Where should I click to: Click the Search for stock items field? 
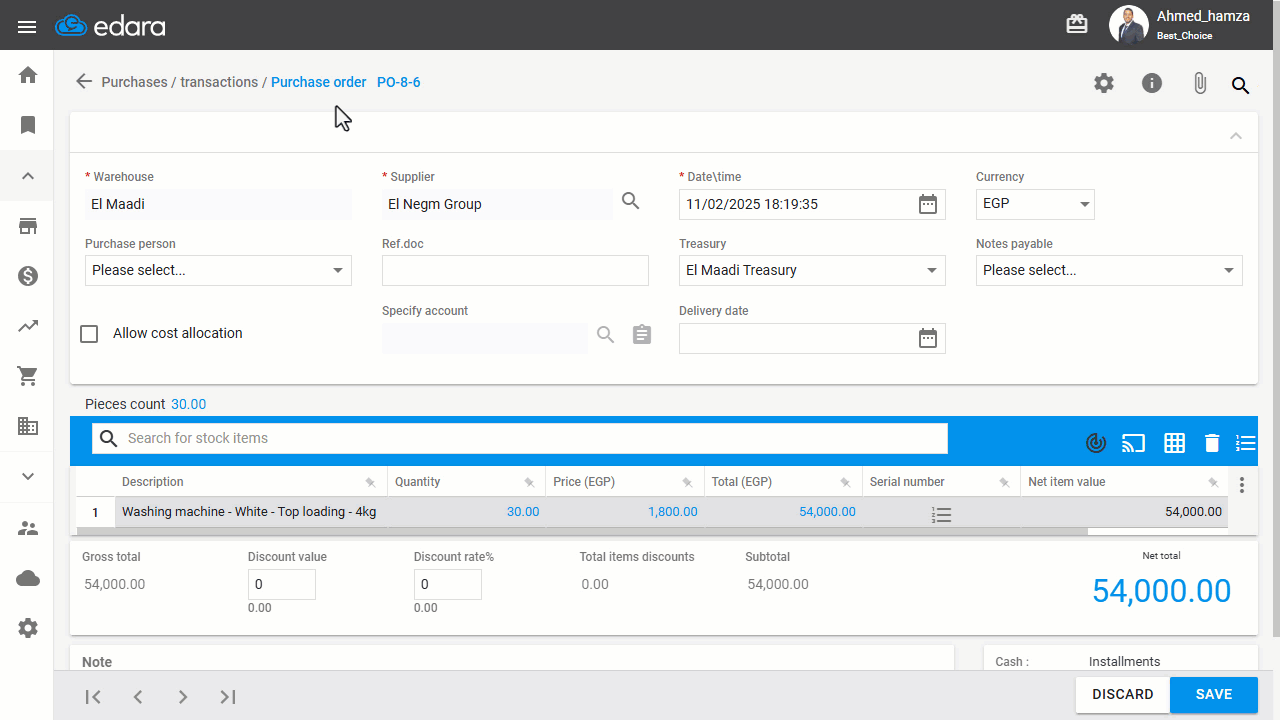point(520,438)
